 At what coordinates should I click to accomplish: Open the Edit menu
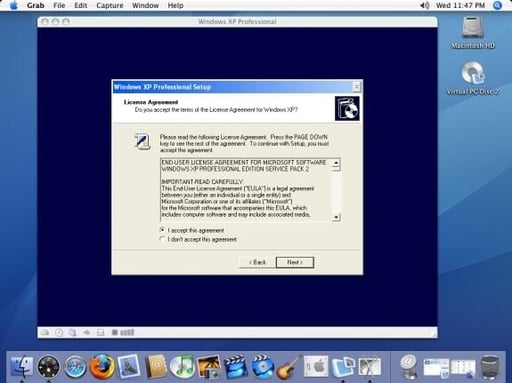click(80, 5)
